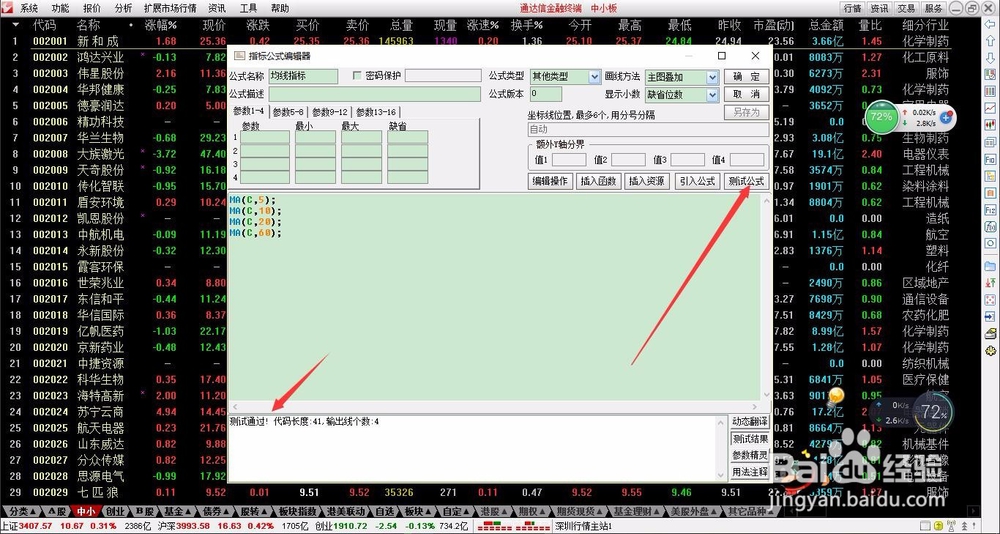Viewport: 1000px width, 534px height.
Task: Click the 公式名称 input field
Action: pyautogui.click(x=303, y=76)
